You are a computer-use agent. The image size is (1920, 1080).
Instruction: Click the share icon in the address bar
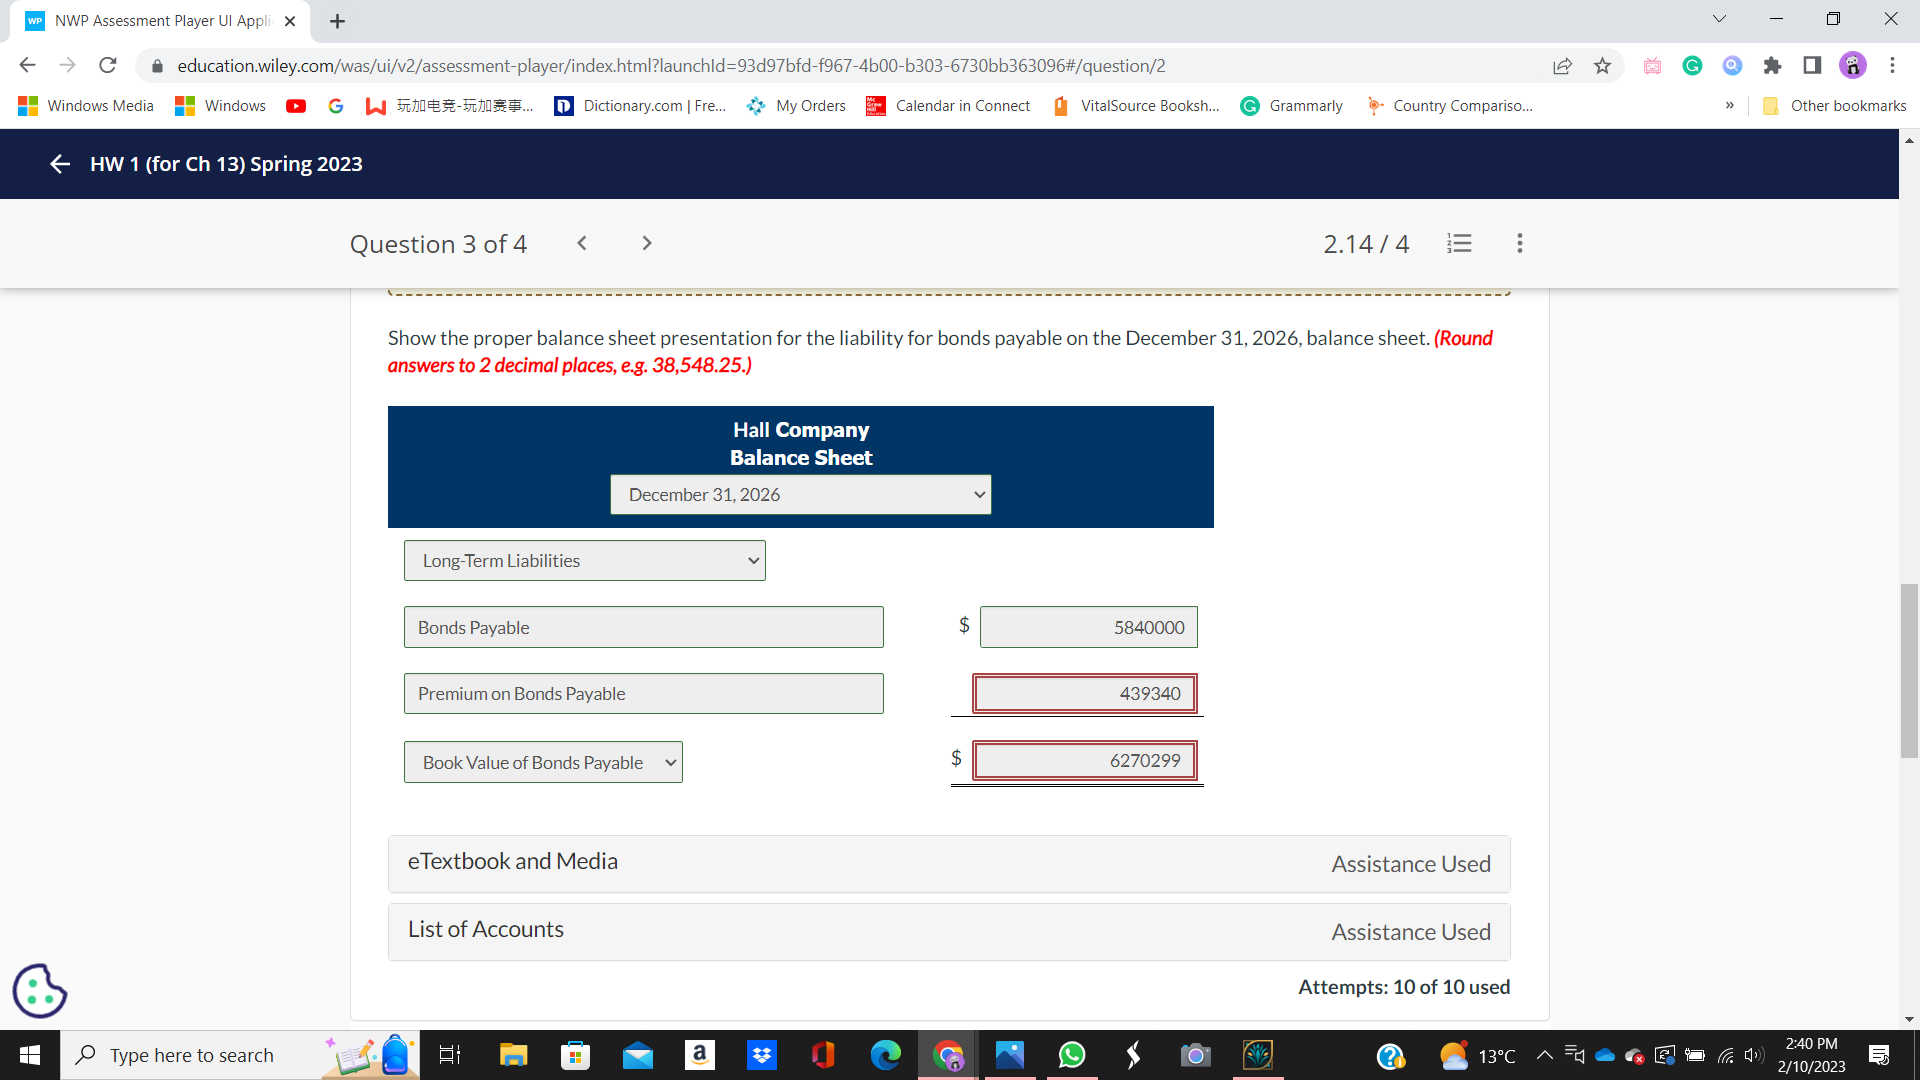(x=1563, y=65)
